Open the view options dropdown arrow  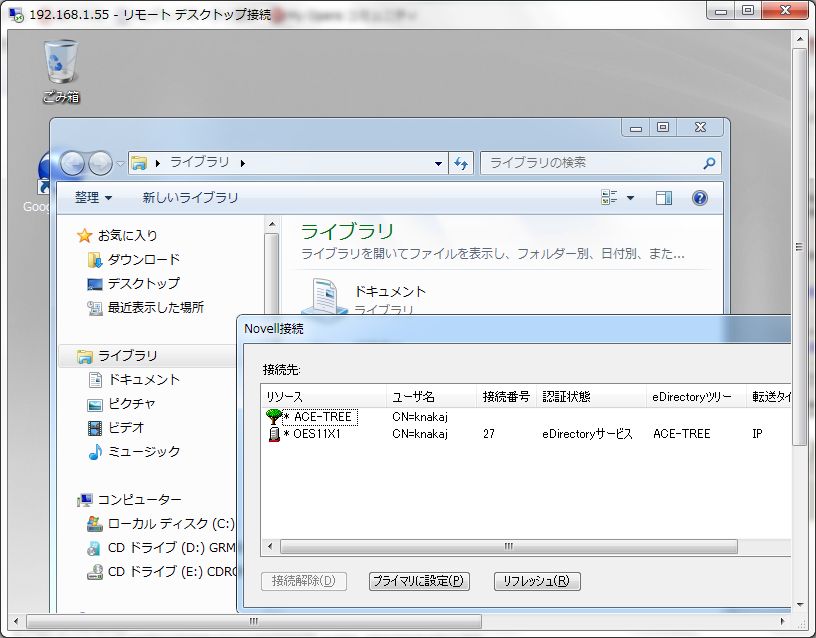(630, 198)
